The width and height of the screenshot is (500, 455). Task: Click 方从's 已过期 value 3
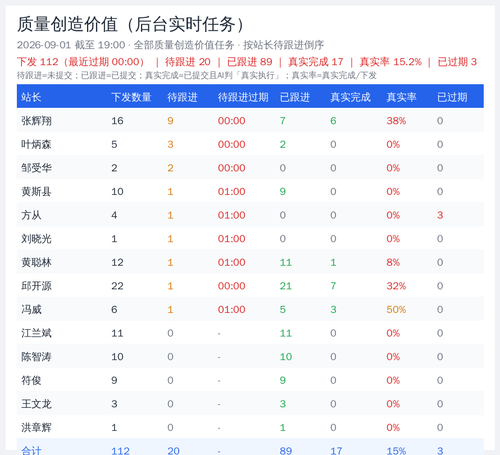(440, 215)
